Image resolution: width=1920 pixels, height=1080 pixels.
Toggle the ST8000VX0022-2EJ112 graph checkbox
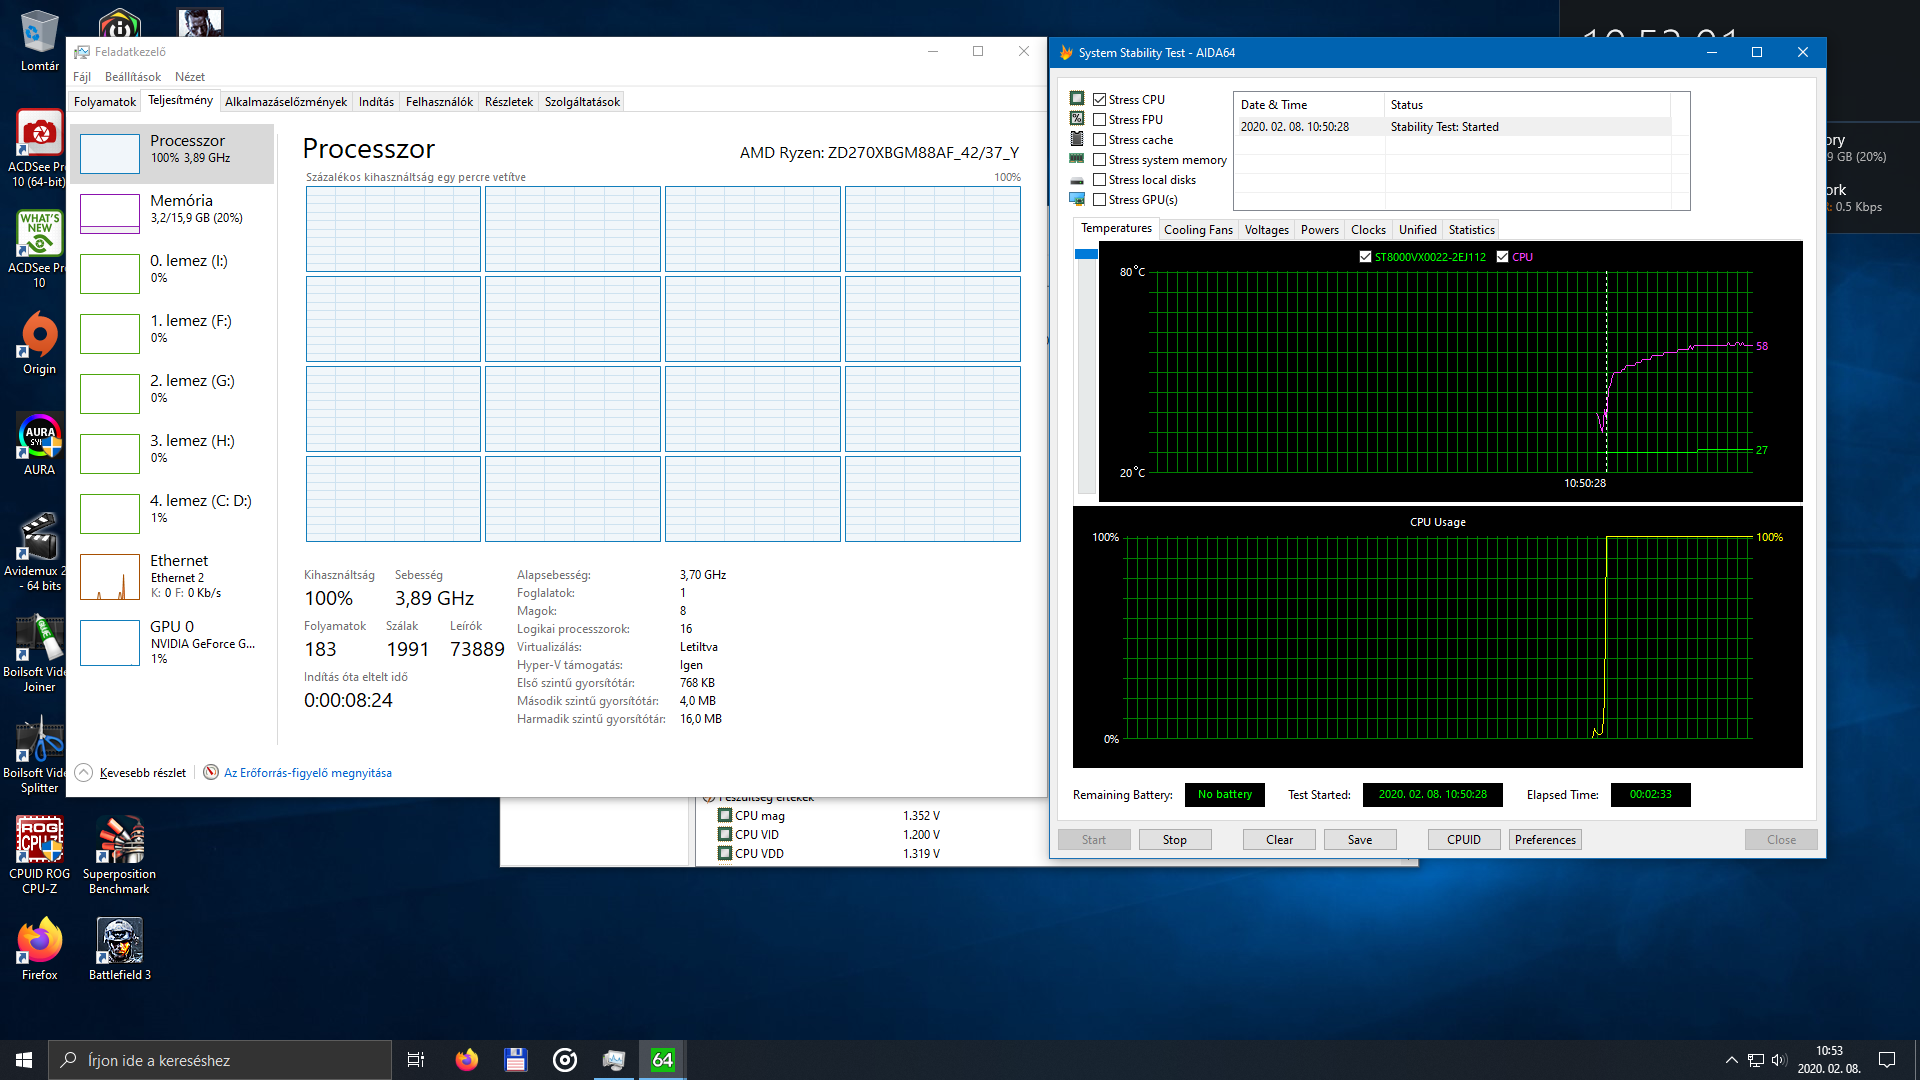[1365, 257]
